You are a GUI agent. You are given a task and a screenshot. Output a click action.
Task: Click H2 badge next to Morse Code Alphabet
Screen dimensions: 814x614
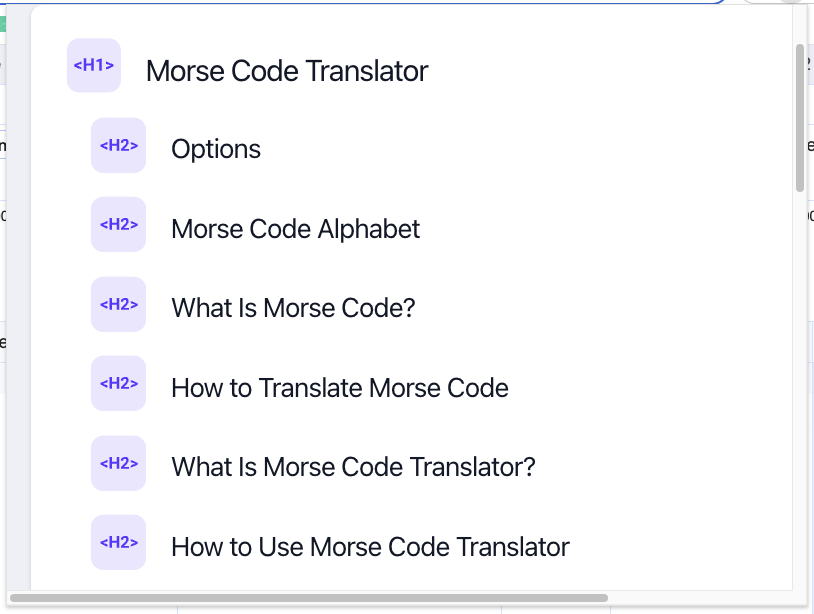pos(118,224)
